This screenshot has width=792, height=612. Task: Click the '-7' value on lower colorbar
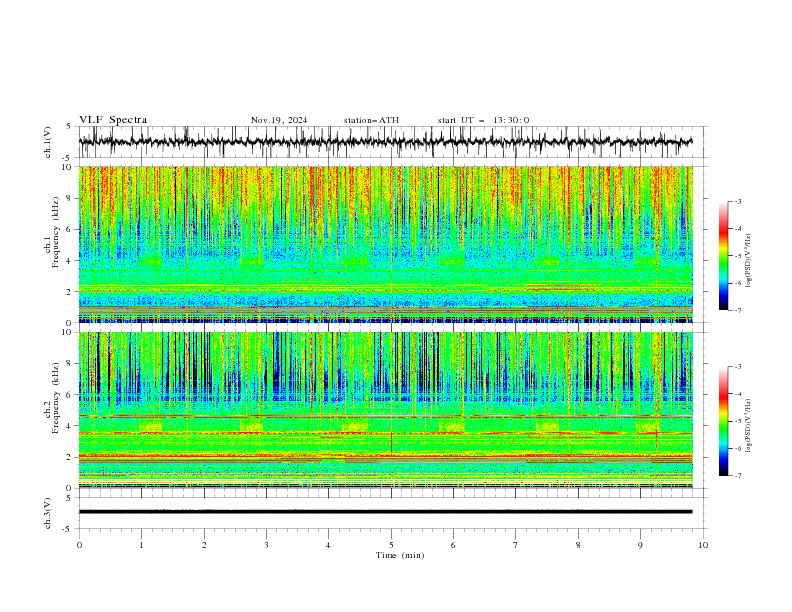point(738,476)
